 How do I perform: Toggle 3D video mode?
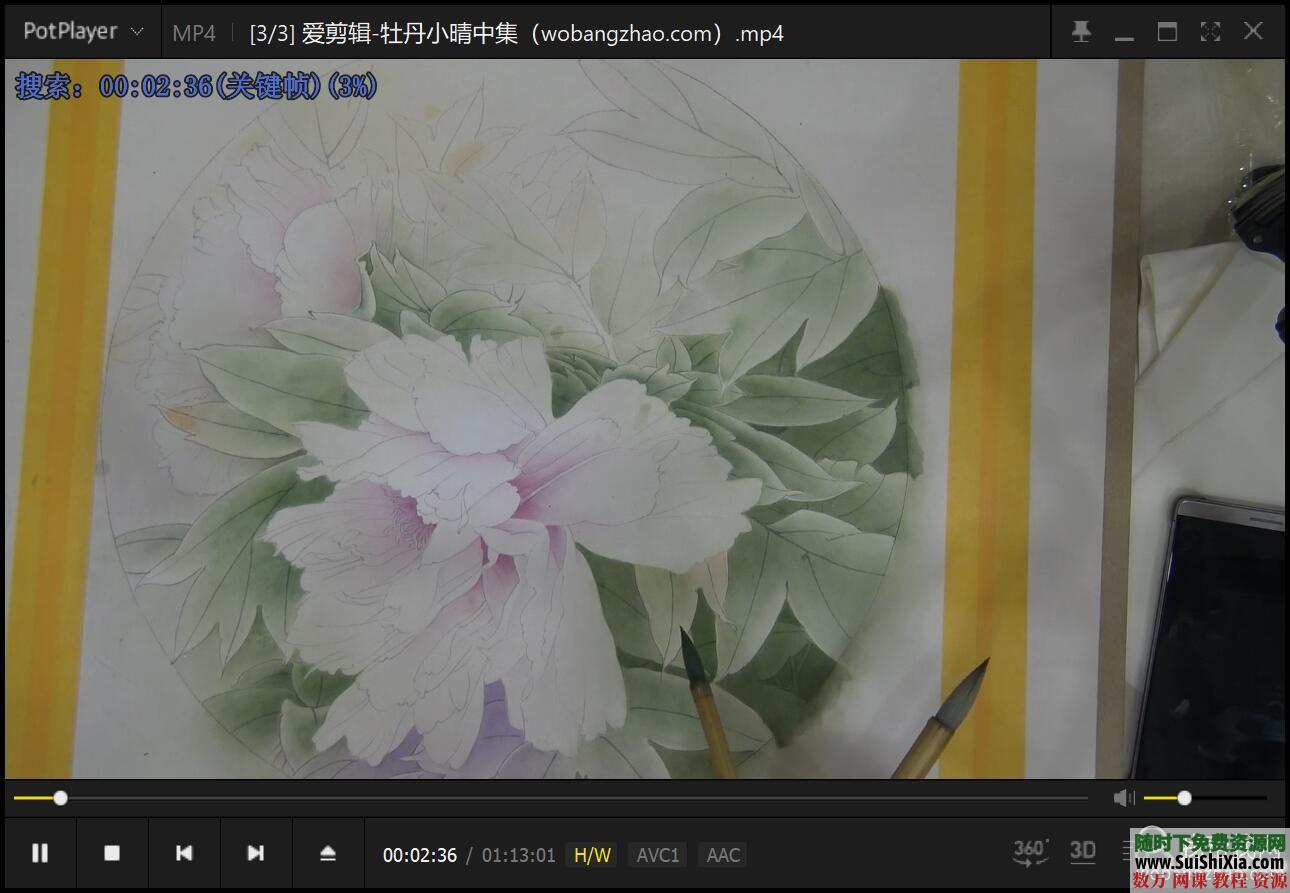(1083, 851)
